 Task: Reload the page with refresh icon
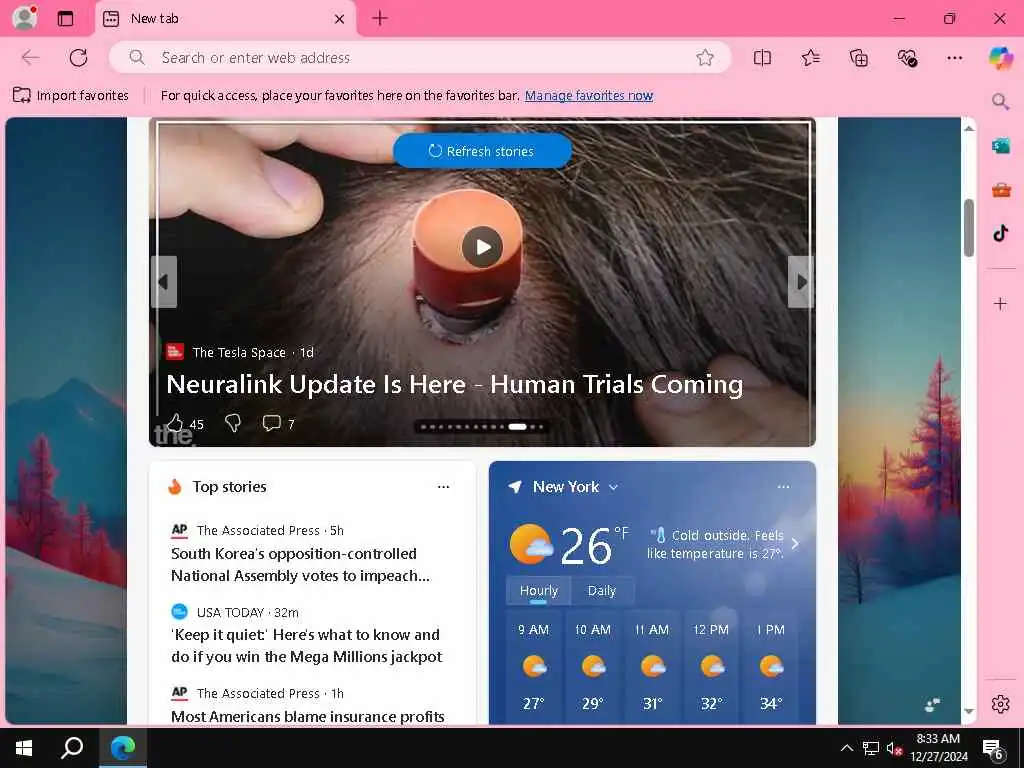click(x=78, y=57)
